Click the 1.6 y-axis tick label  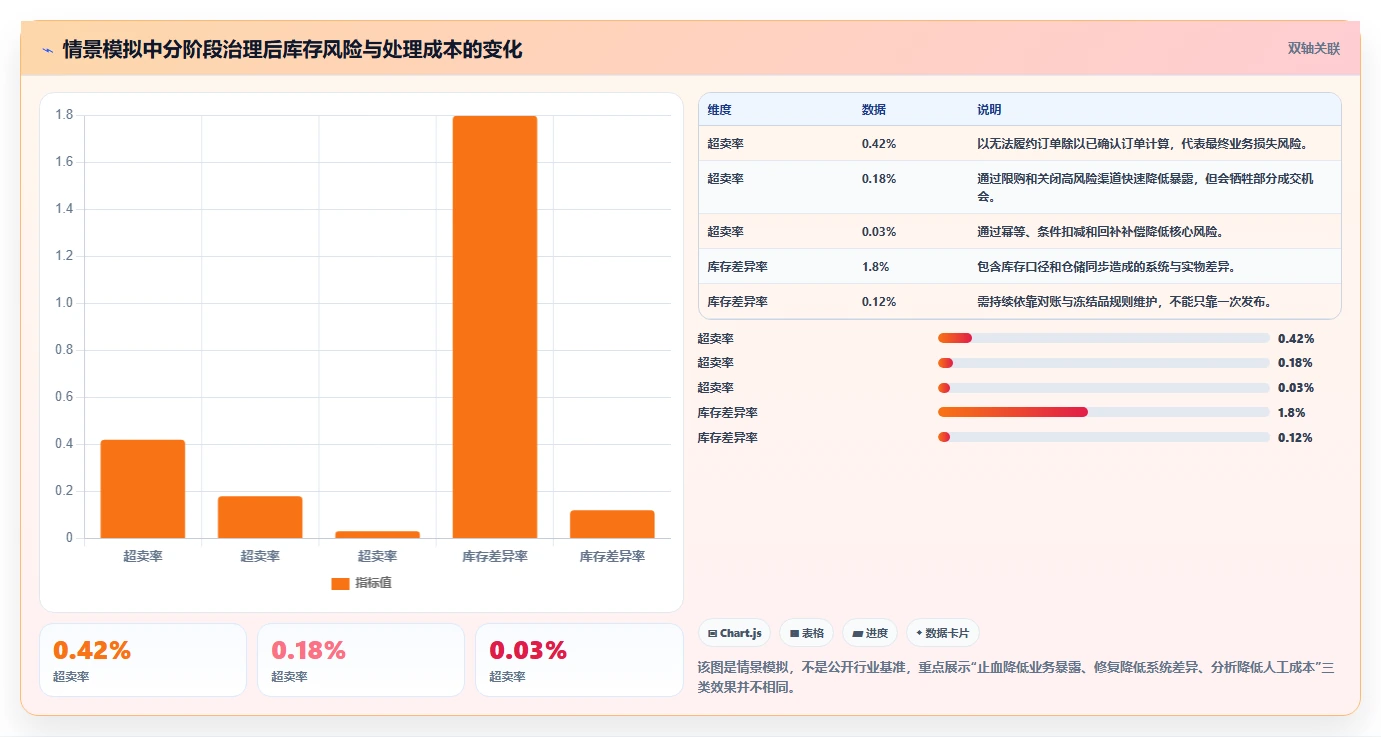63,162
